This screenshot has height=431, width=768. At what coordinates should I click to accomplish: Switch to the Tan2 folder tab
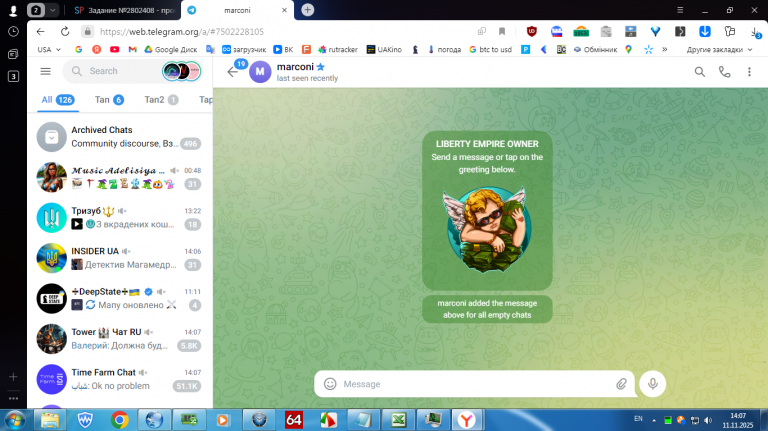pyautogui.click(x=161, y=100)
